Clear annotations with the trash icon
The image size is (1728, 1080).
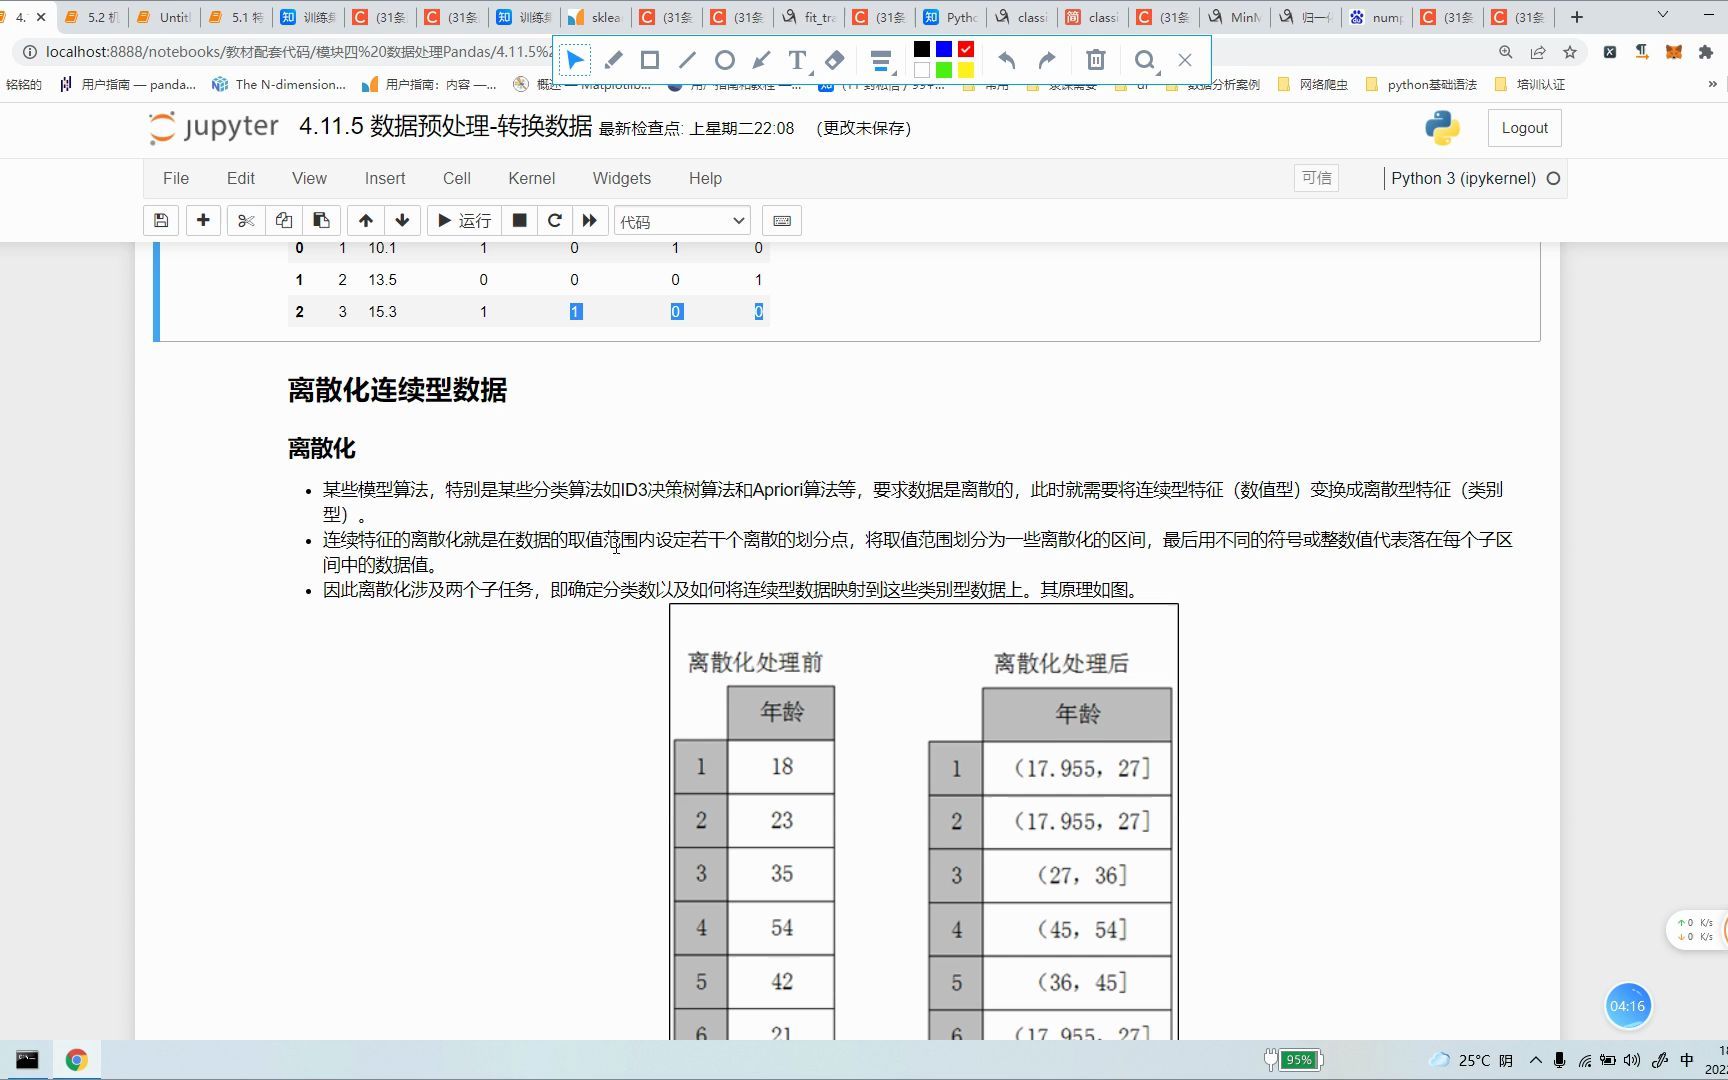1095,60
